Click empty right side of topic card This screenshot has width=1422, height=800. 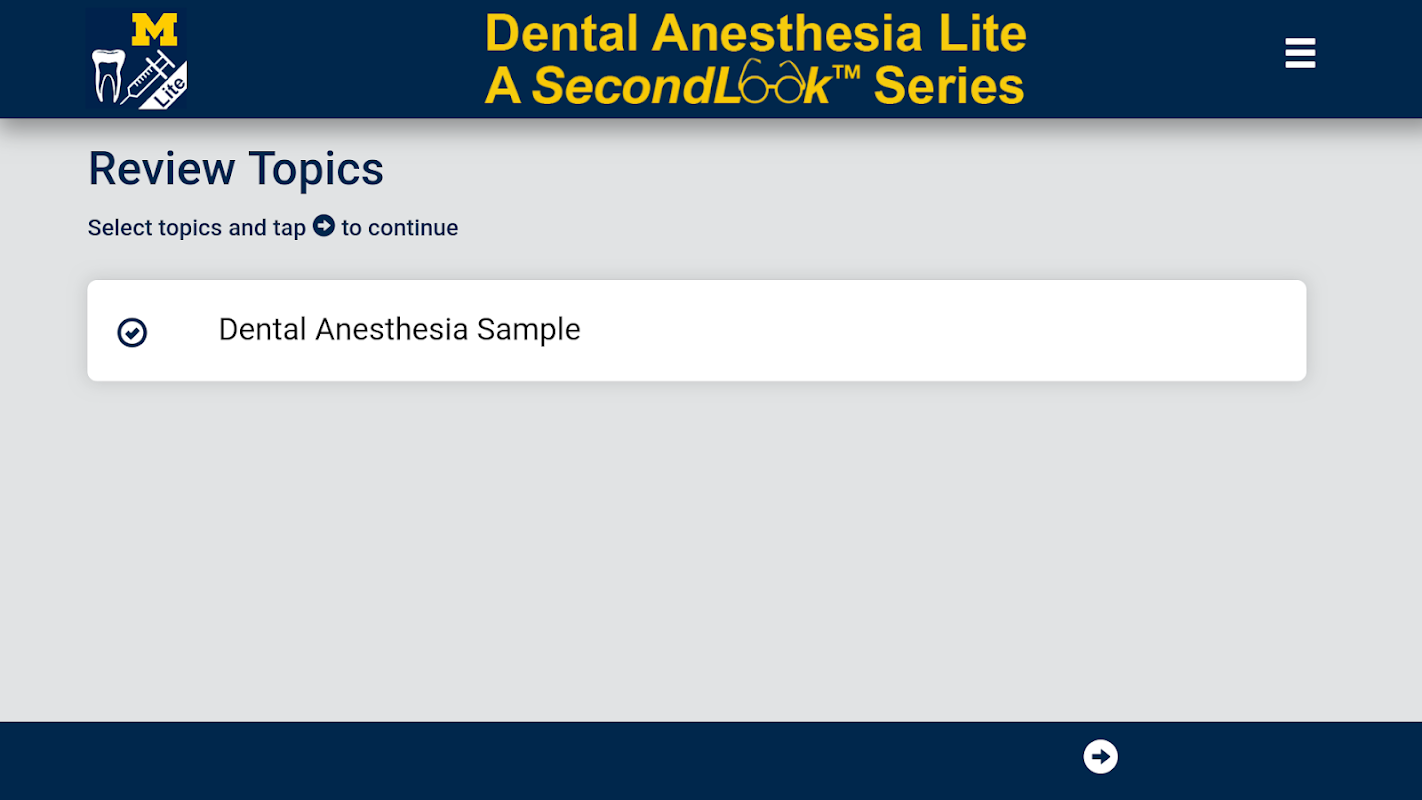click(x=1000, y=330)
